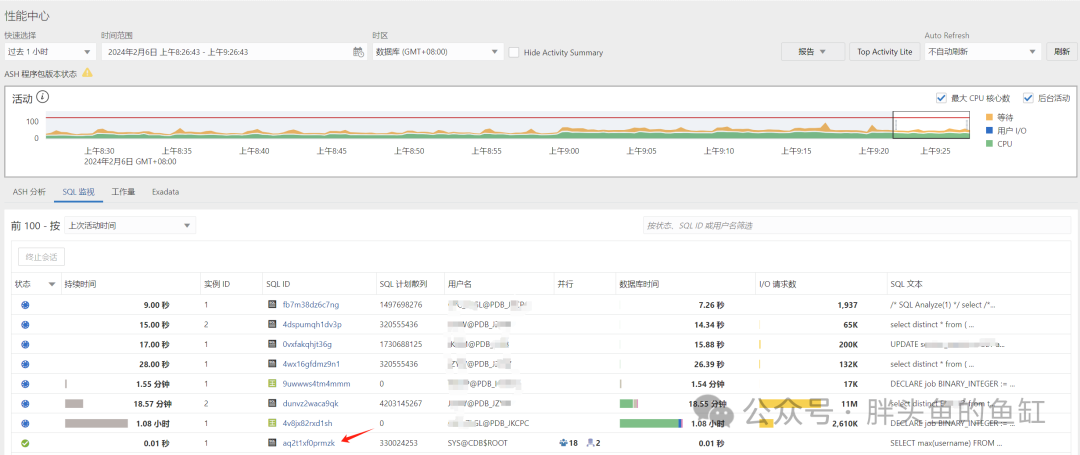Image resolution: width=1080 pixels, height=455 pixels.
Task: Open SQL ID link 0vxfakqhjt36g
Action: 307,343
